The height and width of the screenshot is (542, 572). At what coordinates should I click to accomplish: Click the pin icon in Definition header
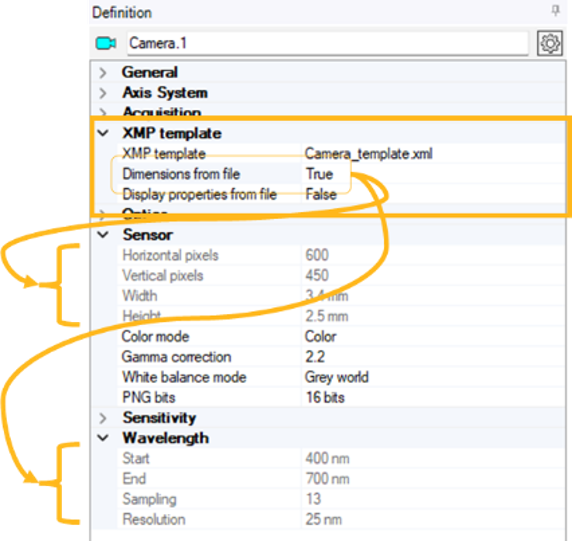555,11
